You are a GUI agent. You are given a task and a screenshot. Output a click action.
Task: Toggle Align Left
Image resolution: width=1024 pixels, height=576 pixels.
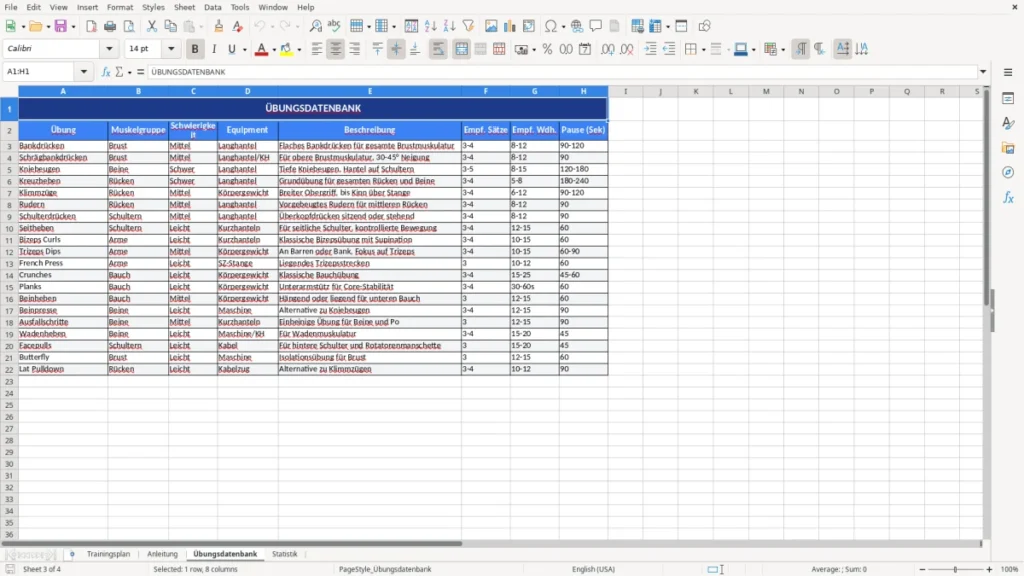(x=317, y=49)
